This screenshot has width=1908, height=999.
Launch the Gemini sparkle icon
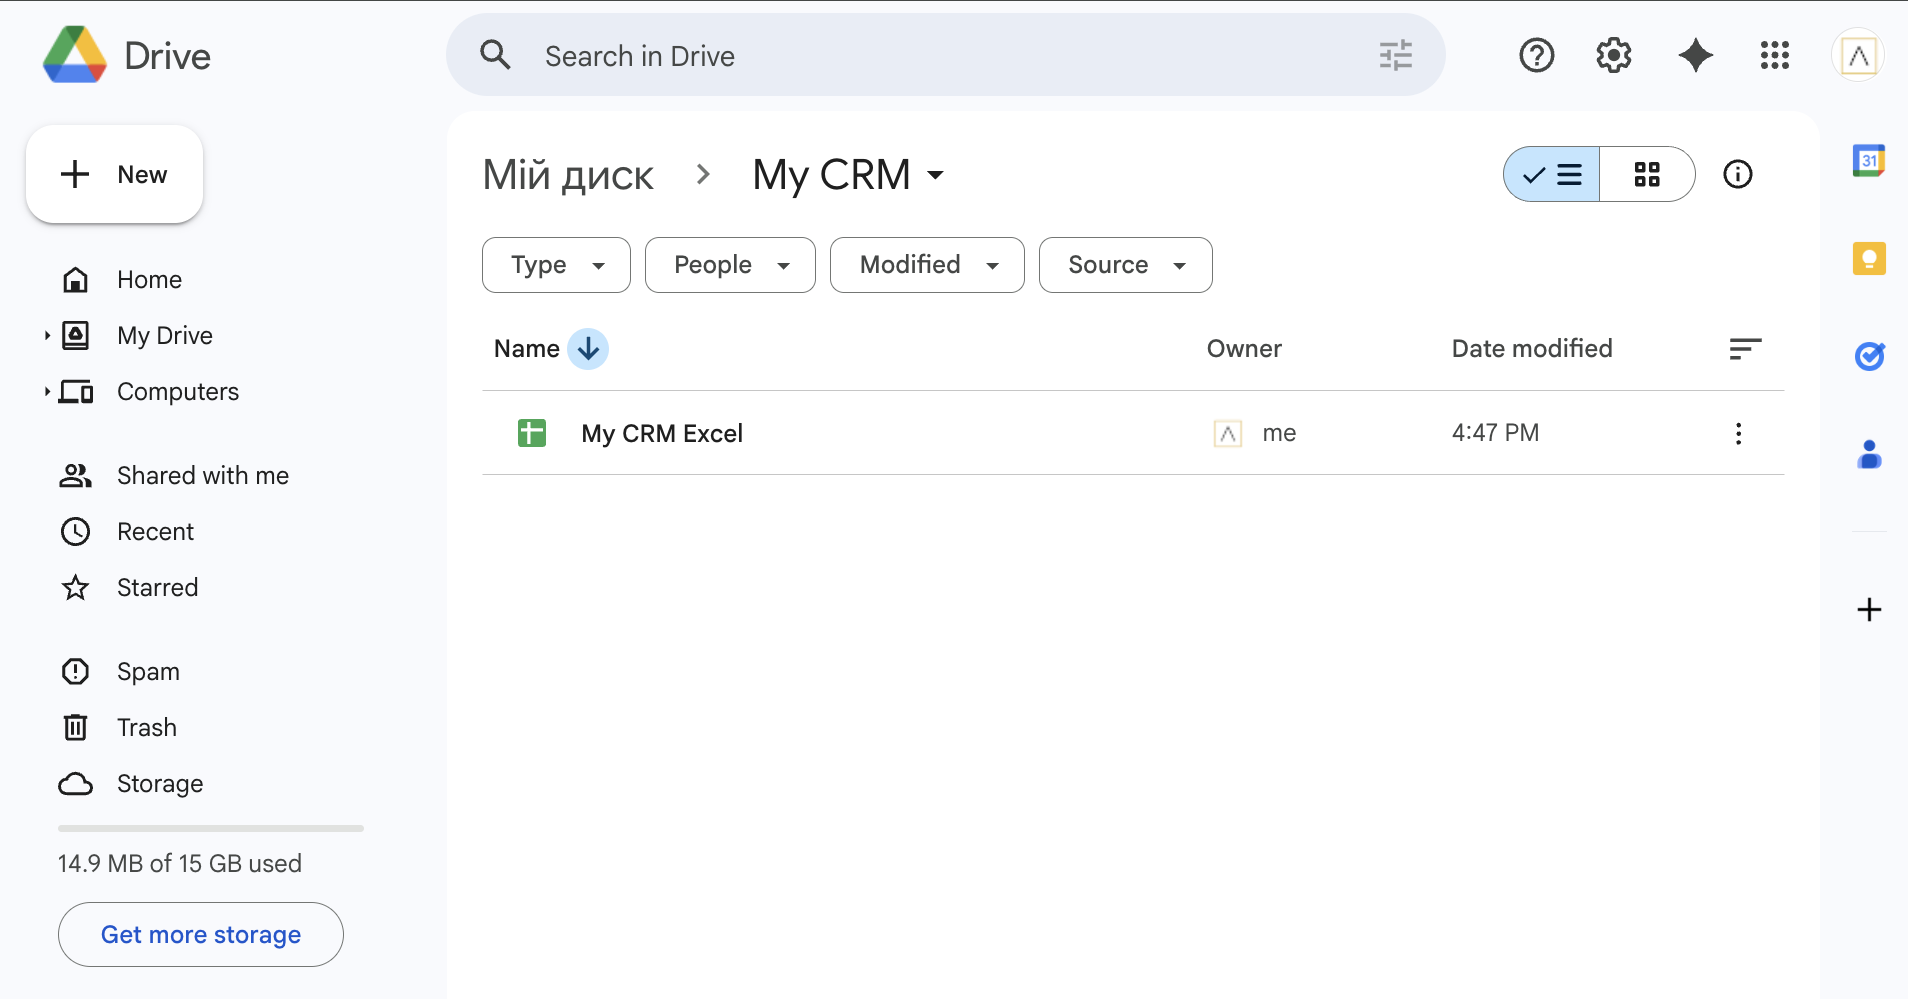point(1695,55)
